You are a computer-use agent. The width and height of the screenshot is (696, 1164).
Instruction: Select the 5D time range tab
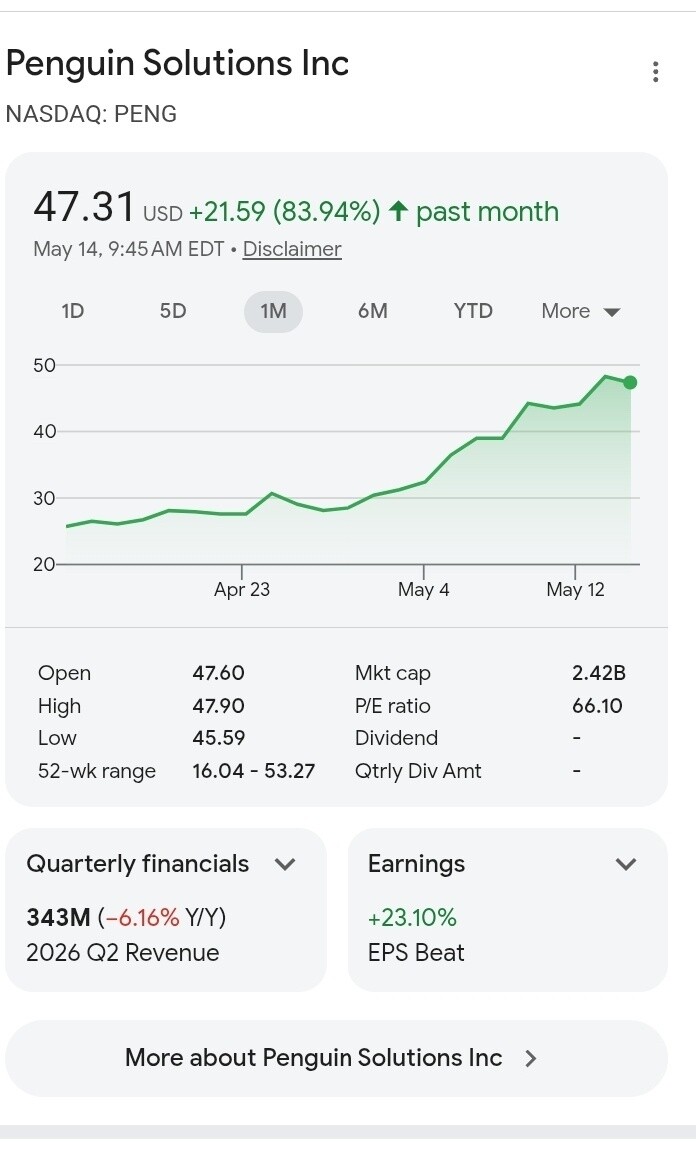coord(173,311)
